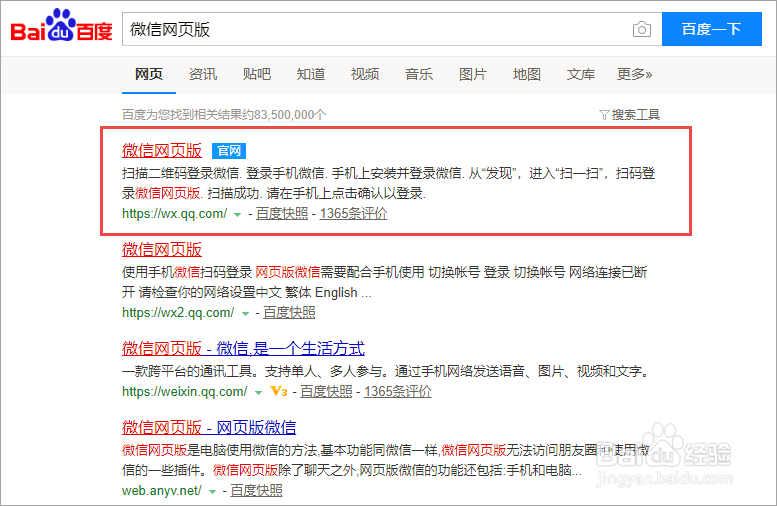The width and height of the screenshot is (777, 506).
Task: Open 微信网页版 - 微信,是一个生活方式 result
Action: coord(243,348)
